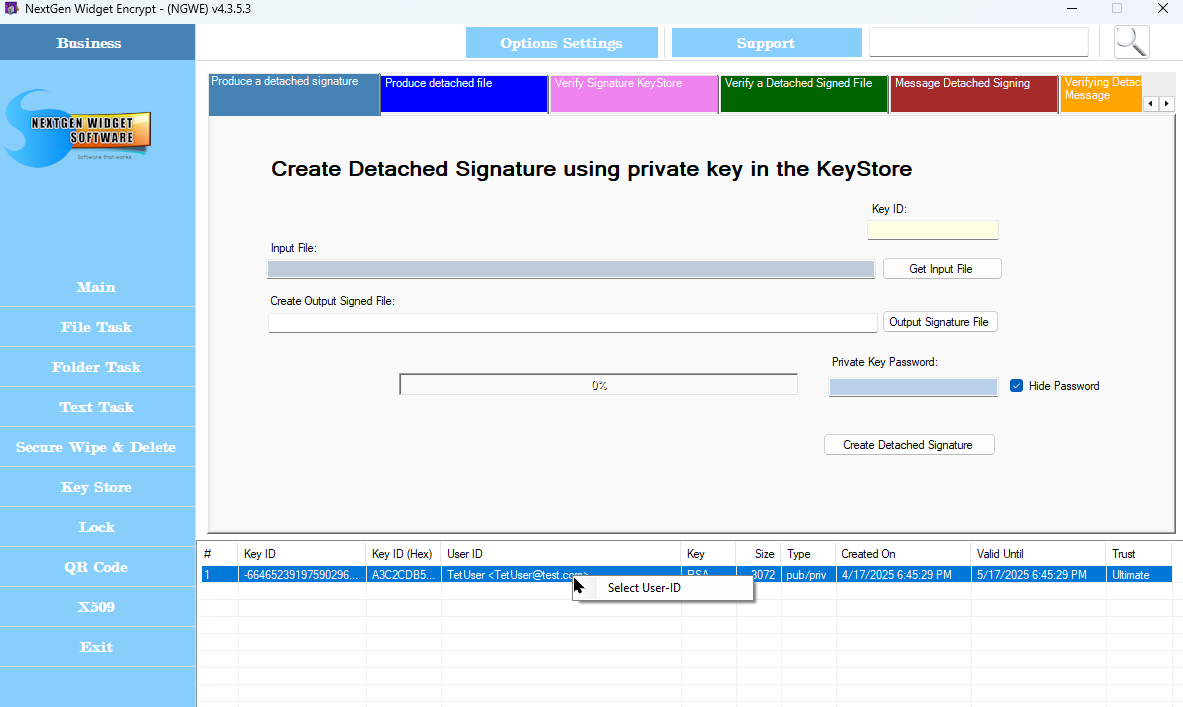Click the pub/priv type cell

pyautogui.click(x=807, y=575)
